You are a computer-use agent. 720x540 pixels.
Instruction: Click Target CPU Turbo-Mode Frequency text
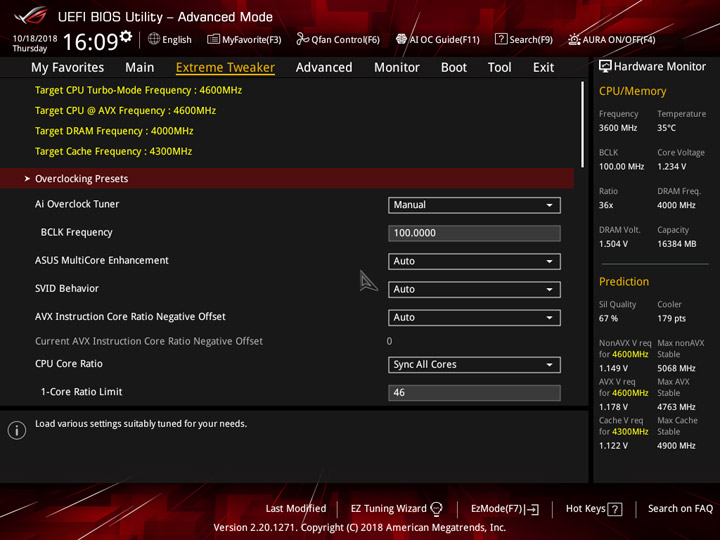click(x=138, y=90)
